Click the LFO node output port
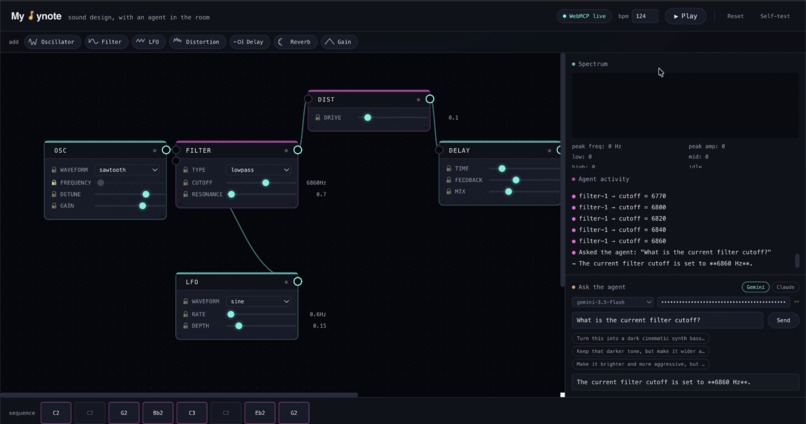The width and height of the screenshot is (806, 424). (x=298, y=282)
